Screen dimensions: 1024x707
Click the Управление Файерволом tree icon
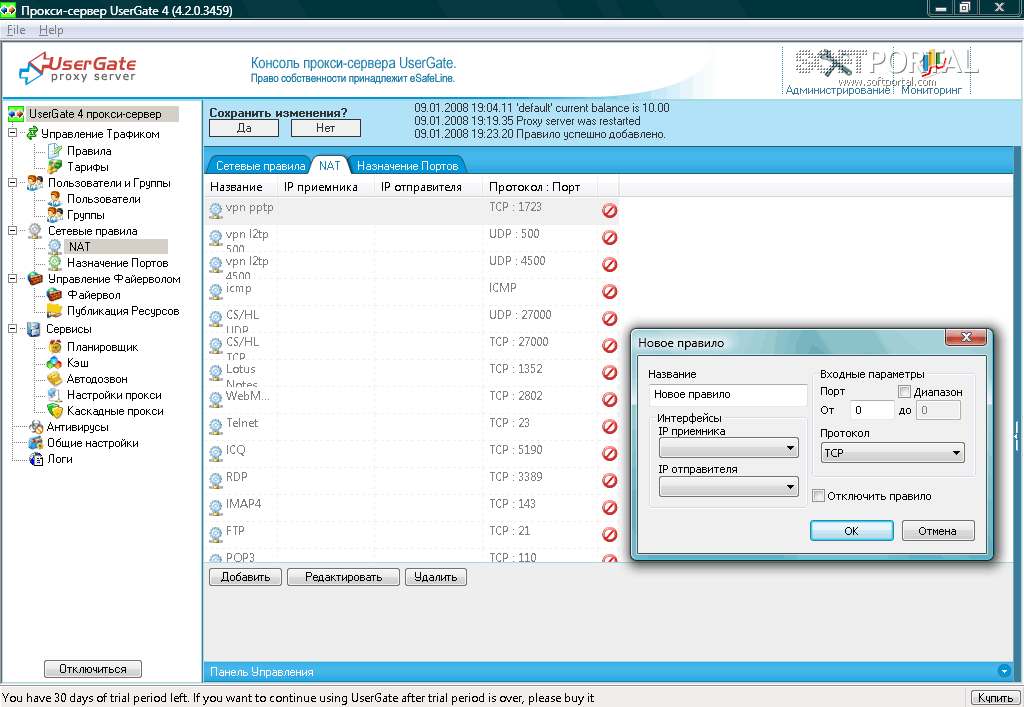tap(35, 279)
